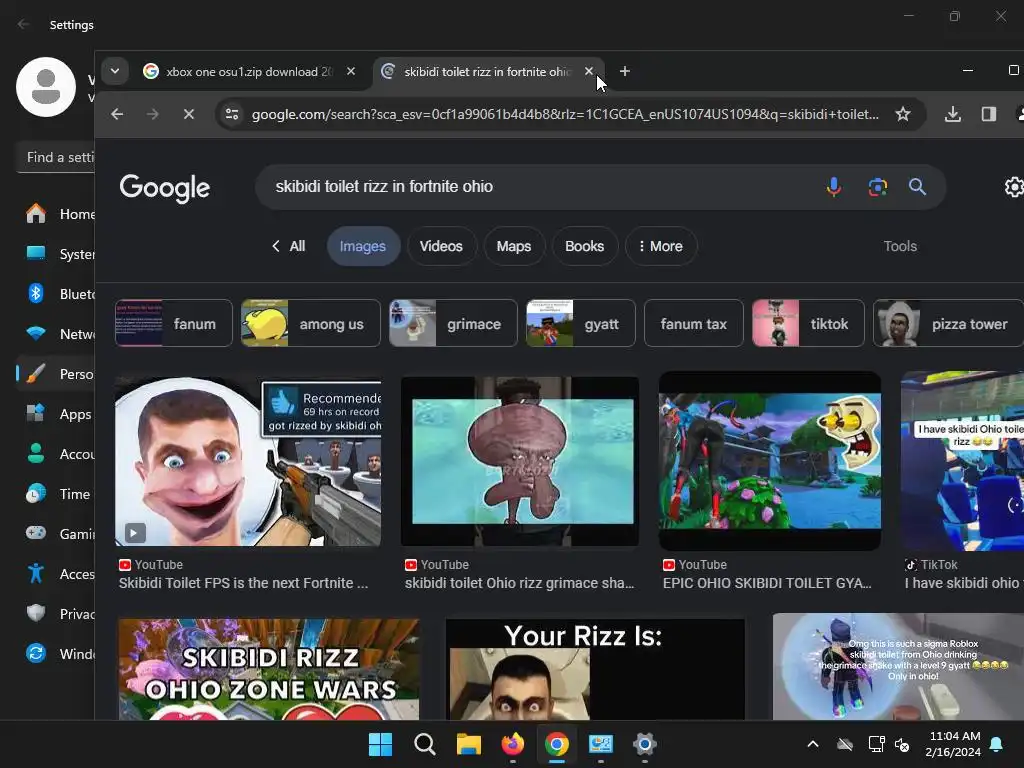
Task: Switch to Maps results
Action: click(x=514, y=246)
